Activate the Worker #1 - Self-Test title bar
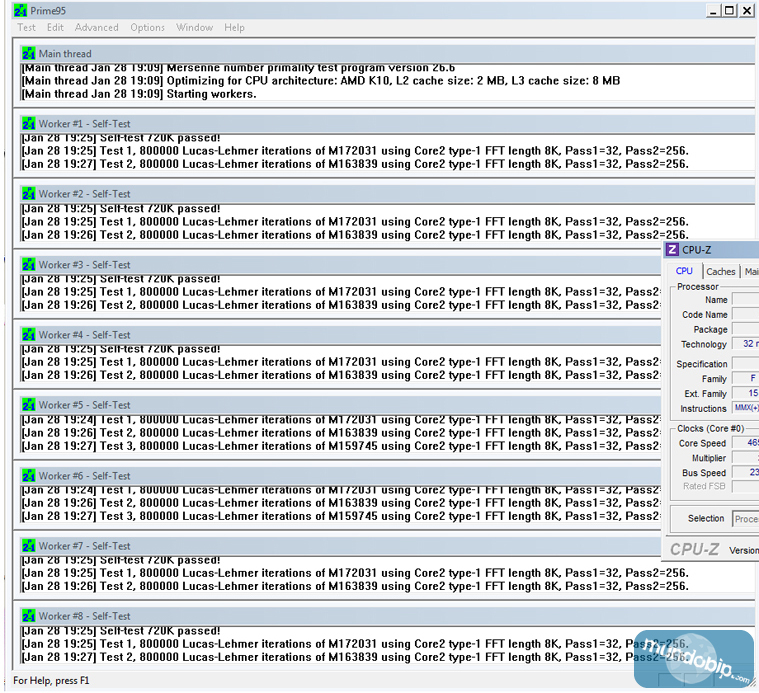The height and width of the screenshot is (693, 759). tap(387, 123)
